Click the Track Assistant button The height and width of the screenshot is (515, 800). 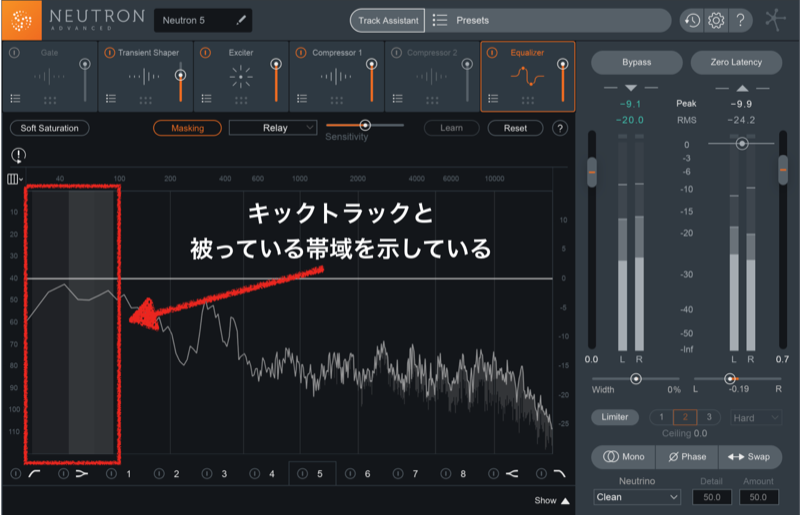(x=387, y=20)
